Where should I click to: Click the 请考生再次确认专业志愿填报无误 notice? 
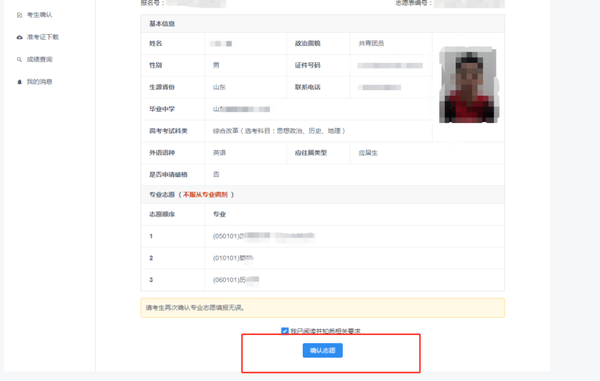coord(323,308)
